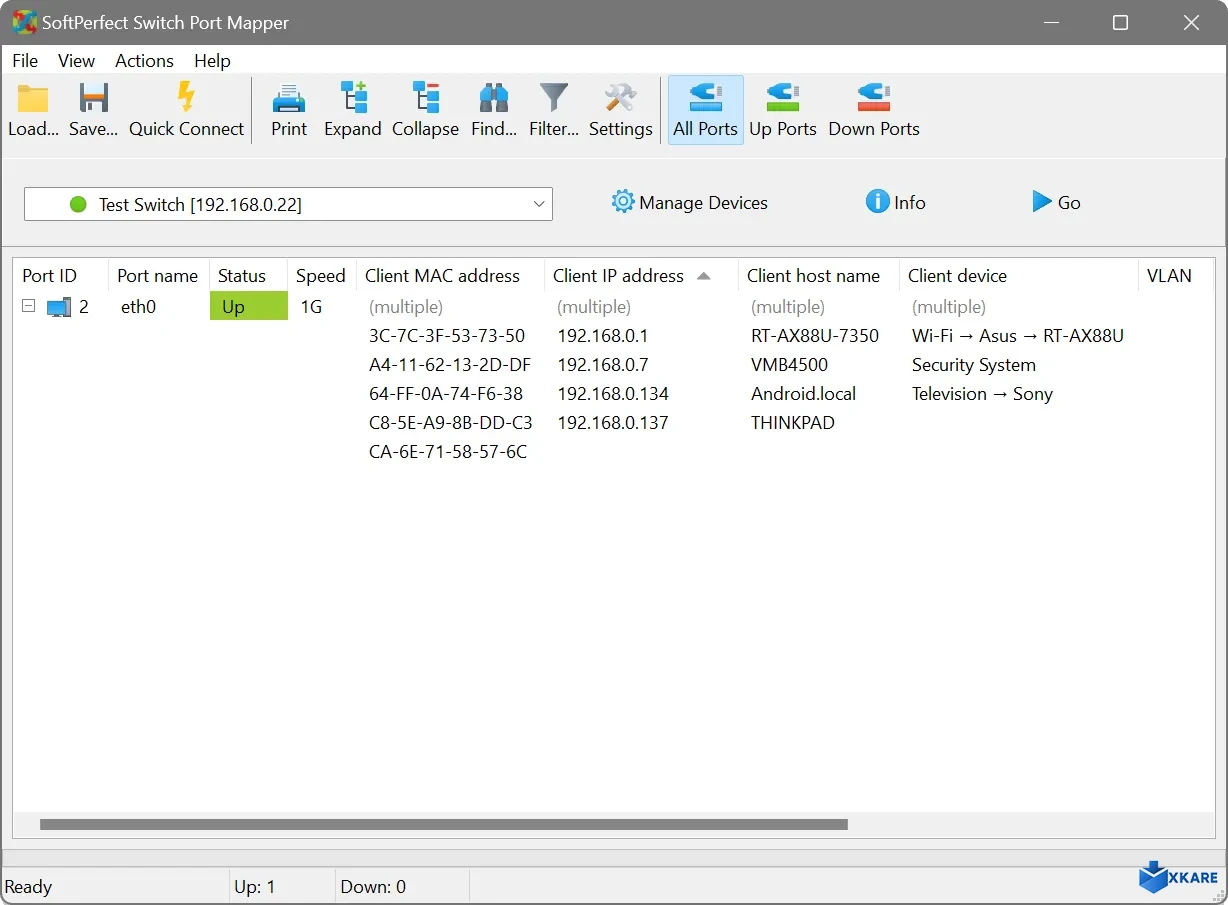Sort by Speed column header
This screenshot has width=1228, height=905.
tap(321, 276)
